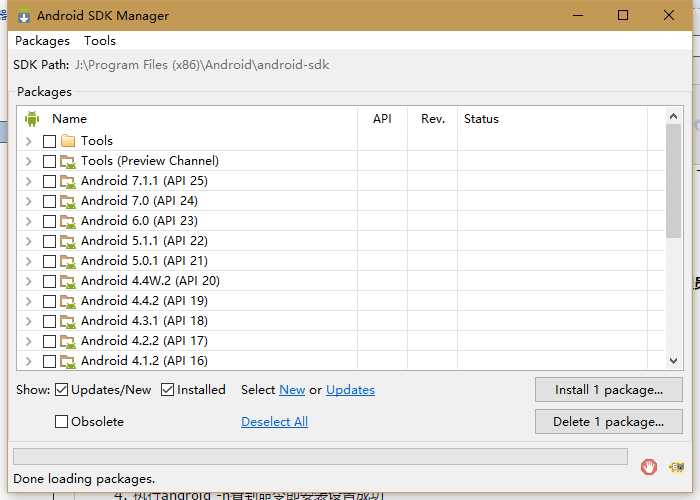Expand the Android 4.1.2 (API 16) node
Image resolution: width=700 pixels, height=500 pixels.
coord(29,361)
